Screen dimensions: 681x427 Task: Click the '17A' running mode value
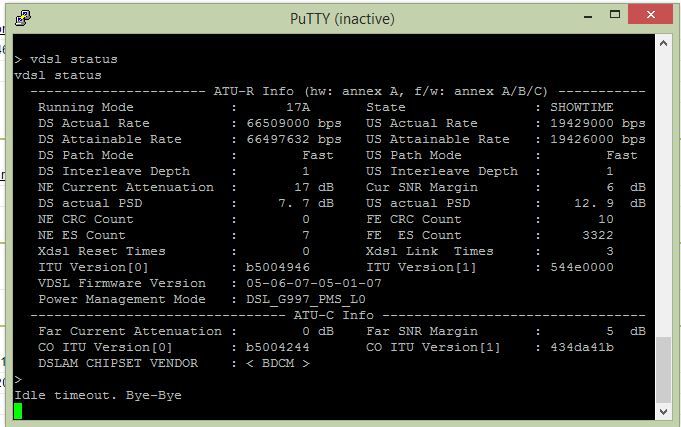coord(298,107)
